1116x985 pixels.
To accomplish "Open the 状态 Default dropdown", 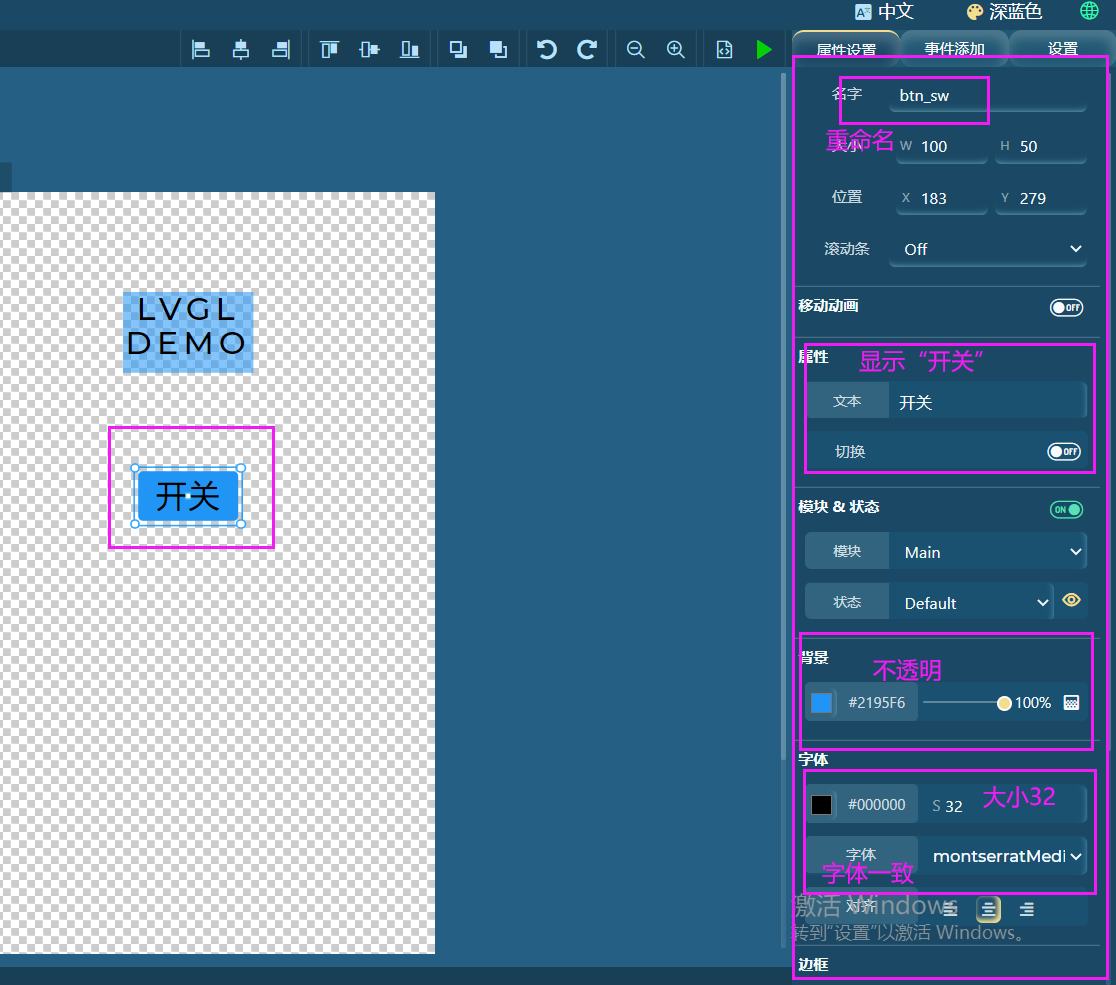I will point(971,603).
